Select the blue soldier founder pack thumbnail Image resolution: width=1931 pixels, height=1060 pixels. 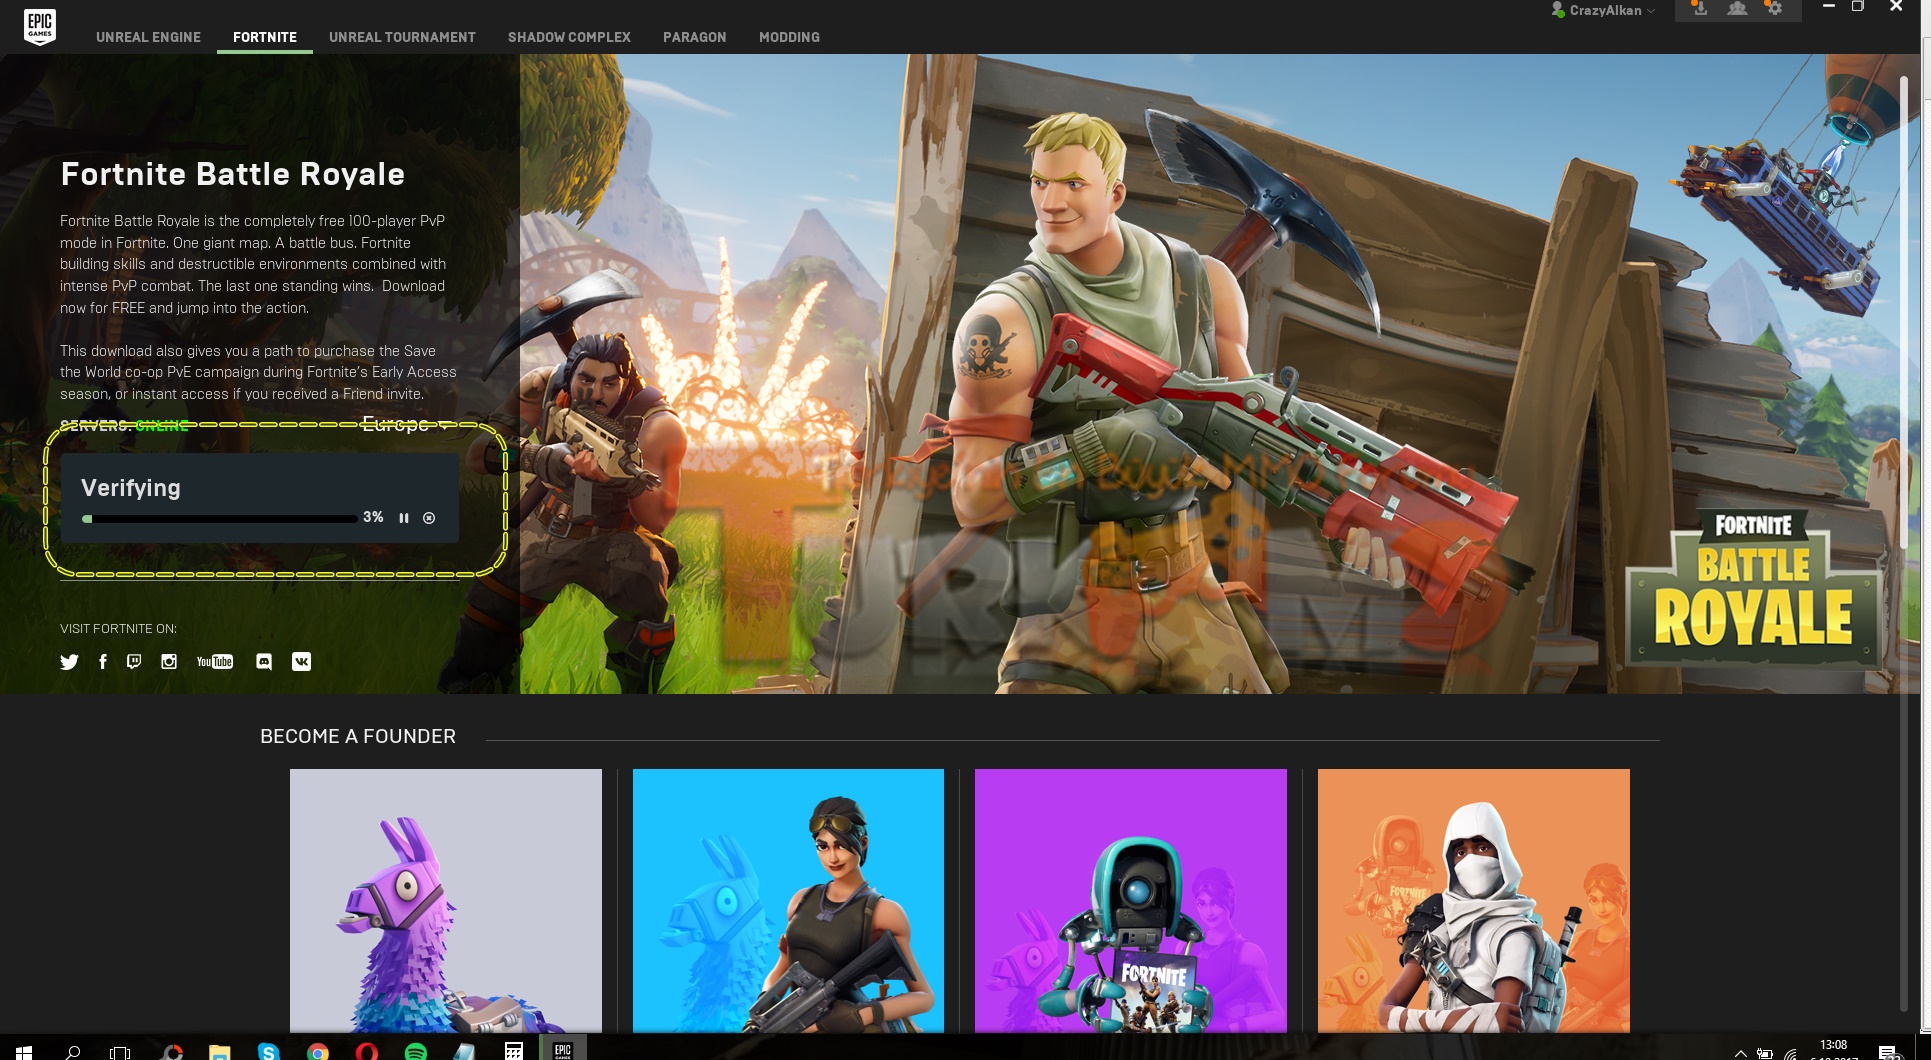[788, 900]
